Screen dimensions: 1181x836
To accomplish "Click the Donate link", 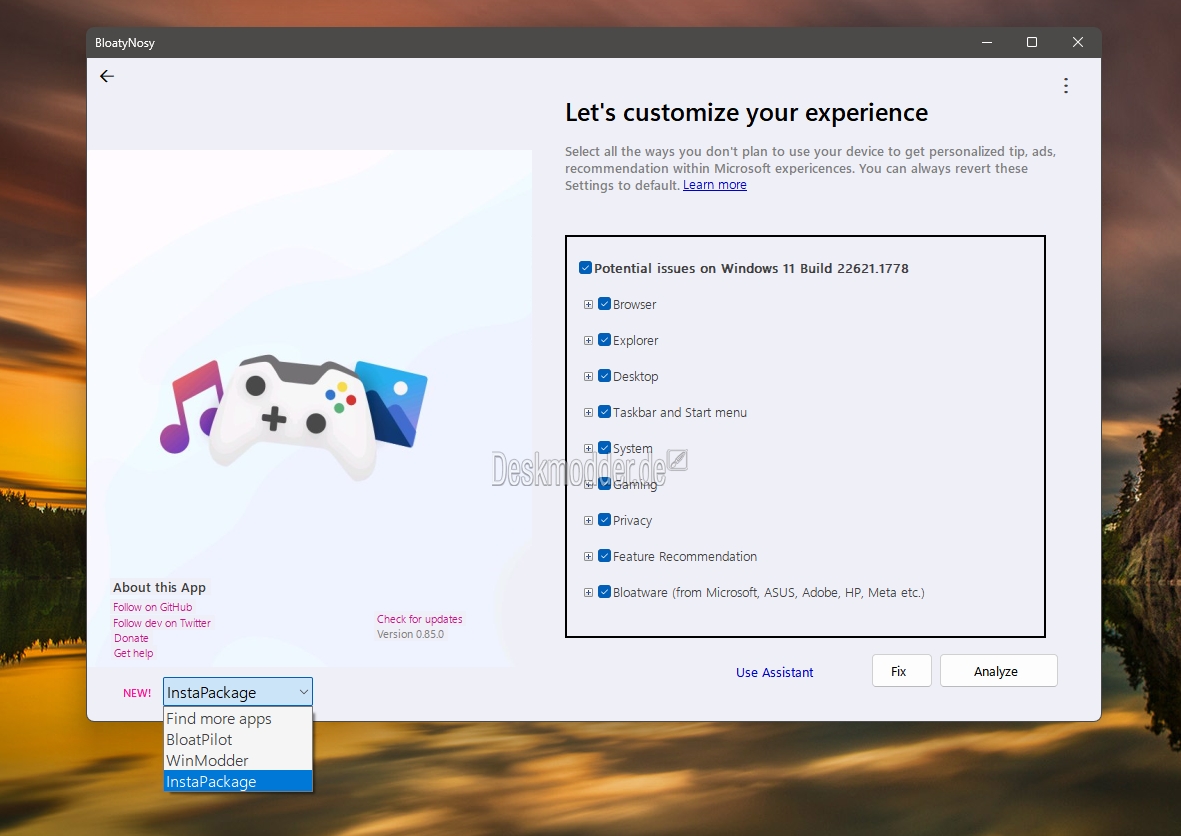I will click(x=131, y=638).
